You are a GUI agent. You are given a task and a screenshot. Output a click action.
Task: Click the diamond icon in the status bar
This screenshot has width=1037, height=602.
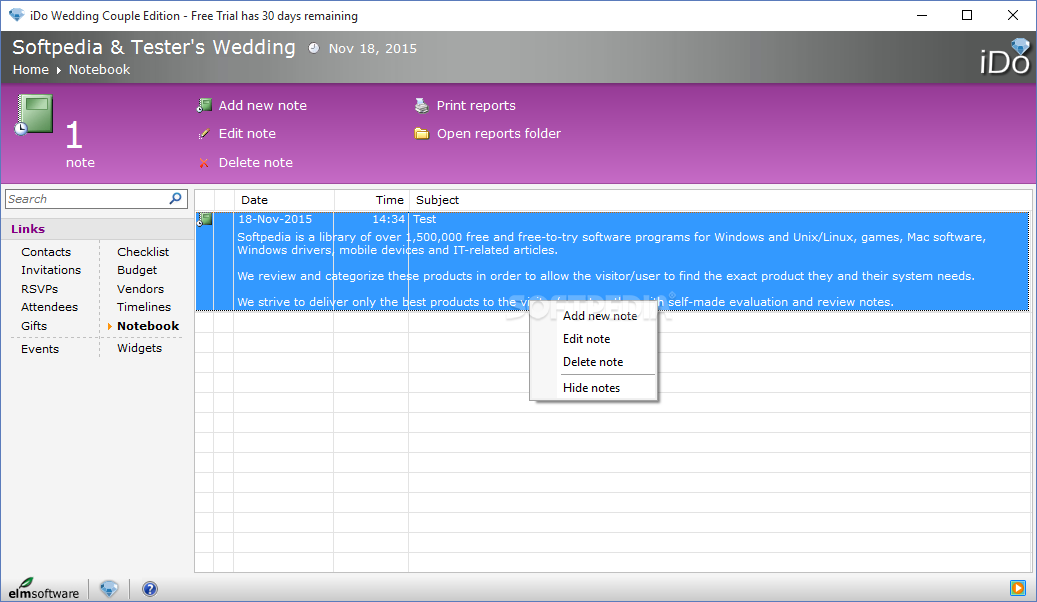pyautogui.click(x=109, y=588)
